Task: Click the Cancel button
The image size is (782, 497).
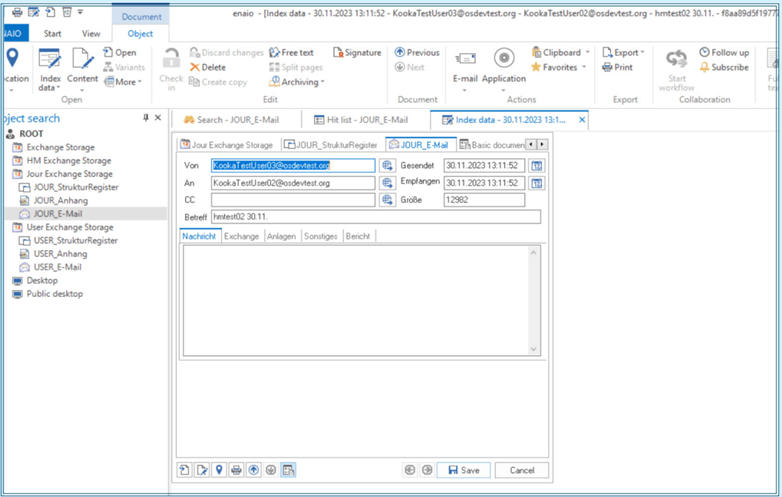Action: click(522, 470)
